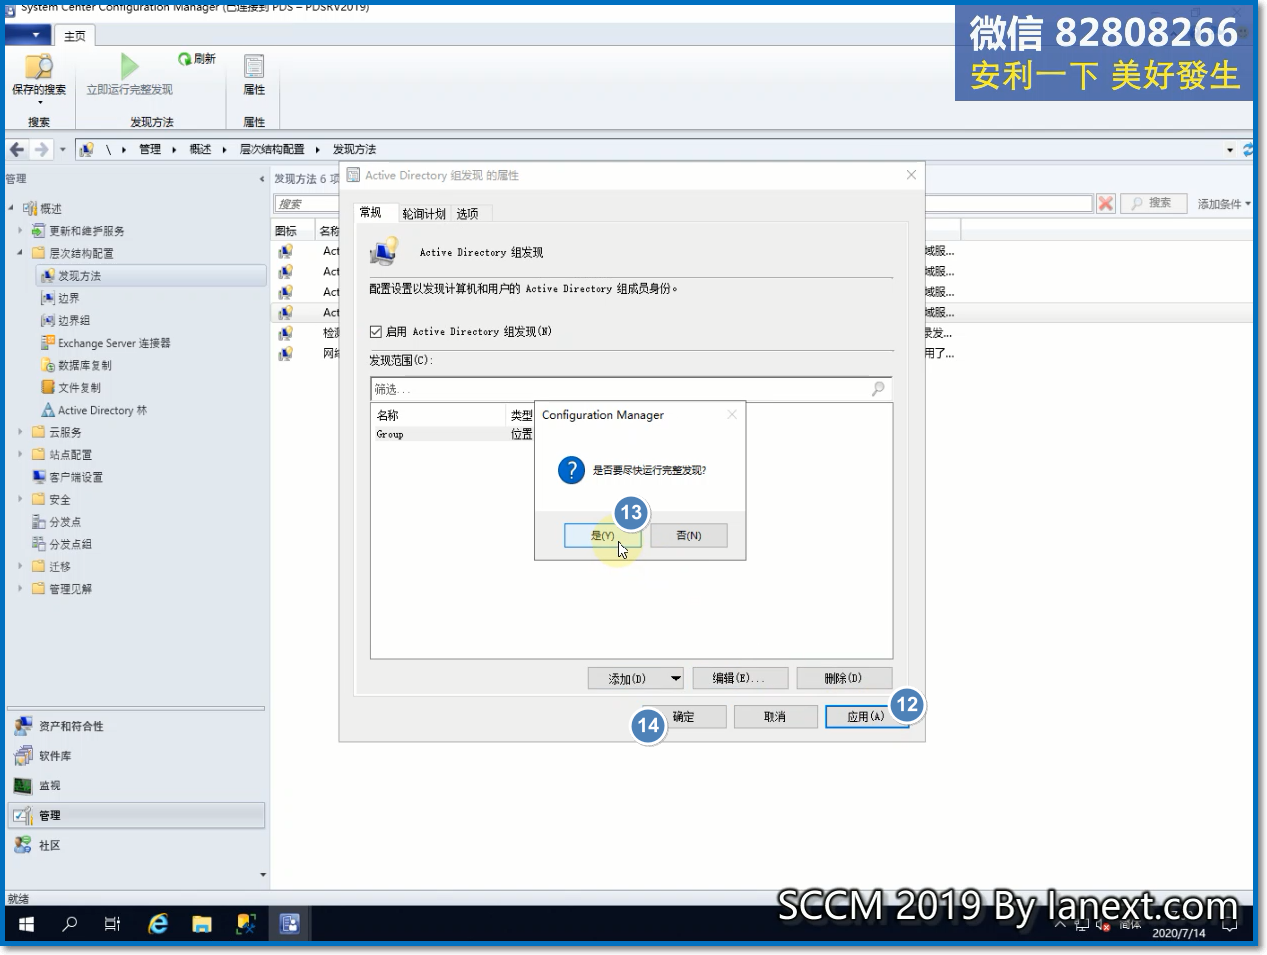The width and height of the screenshot is (1267, 955).
Task: Open Add button dropdown arrow
Action: pyautogui.click(x=675, y=678)
